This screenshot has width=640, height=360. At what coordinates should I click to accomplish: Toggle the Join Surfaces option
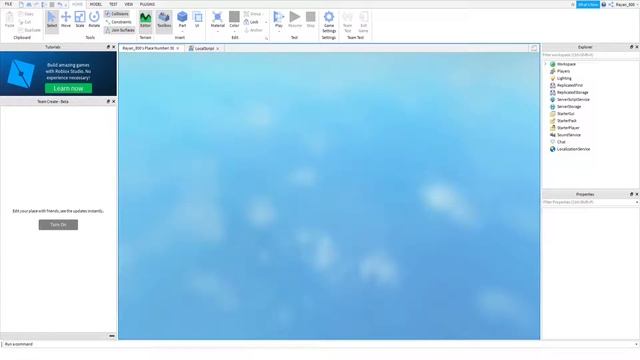click(x=120, y=30)
